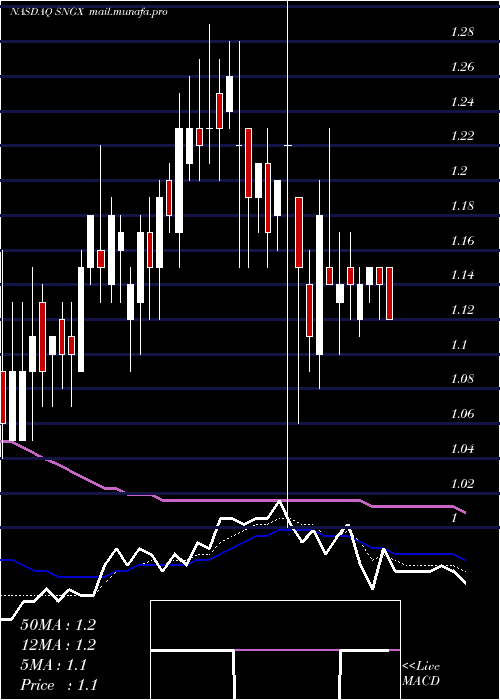Click the 12MA : 1.2 legend text
The height and width of the screenshot is (700, 500).
58,645
